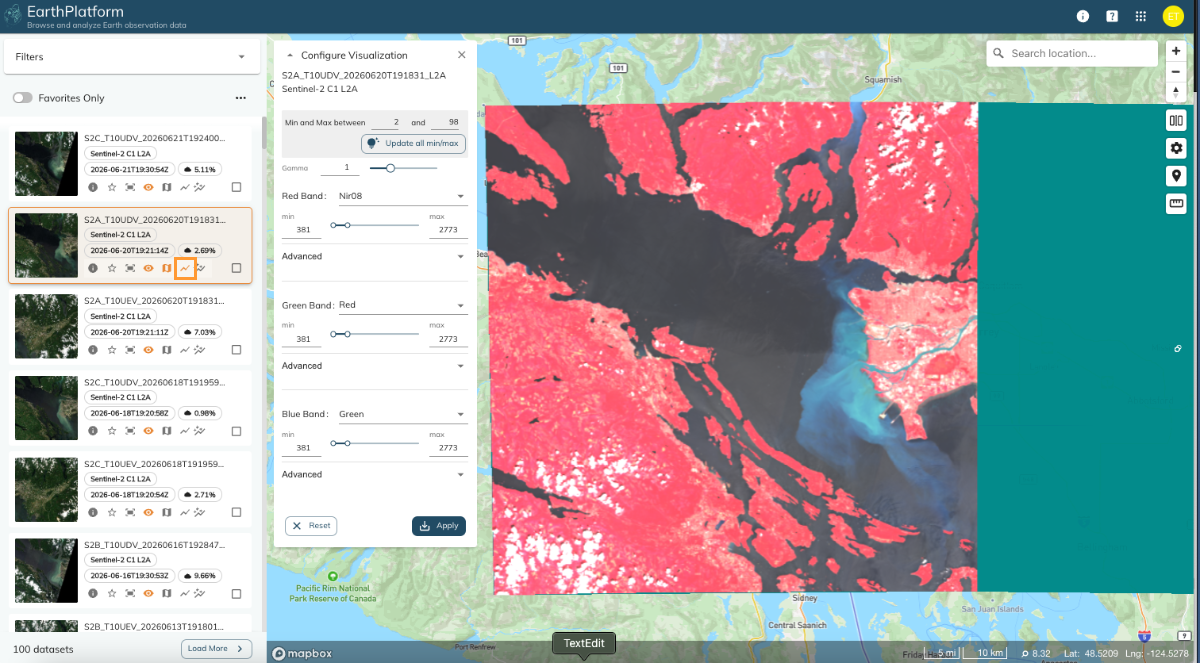Click the Gamma value input field
Viewport: 1200px width, 663px height.
click(x=340, y=168)
